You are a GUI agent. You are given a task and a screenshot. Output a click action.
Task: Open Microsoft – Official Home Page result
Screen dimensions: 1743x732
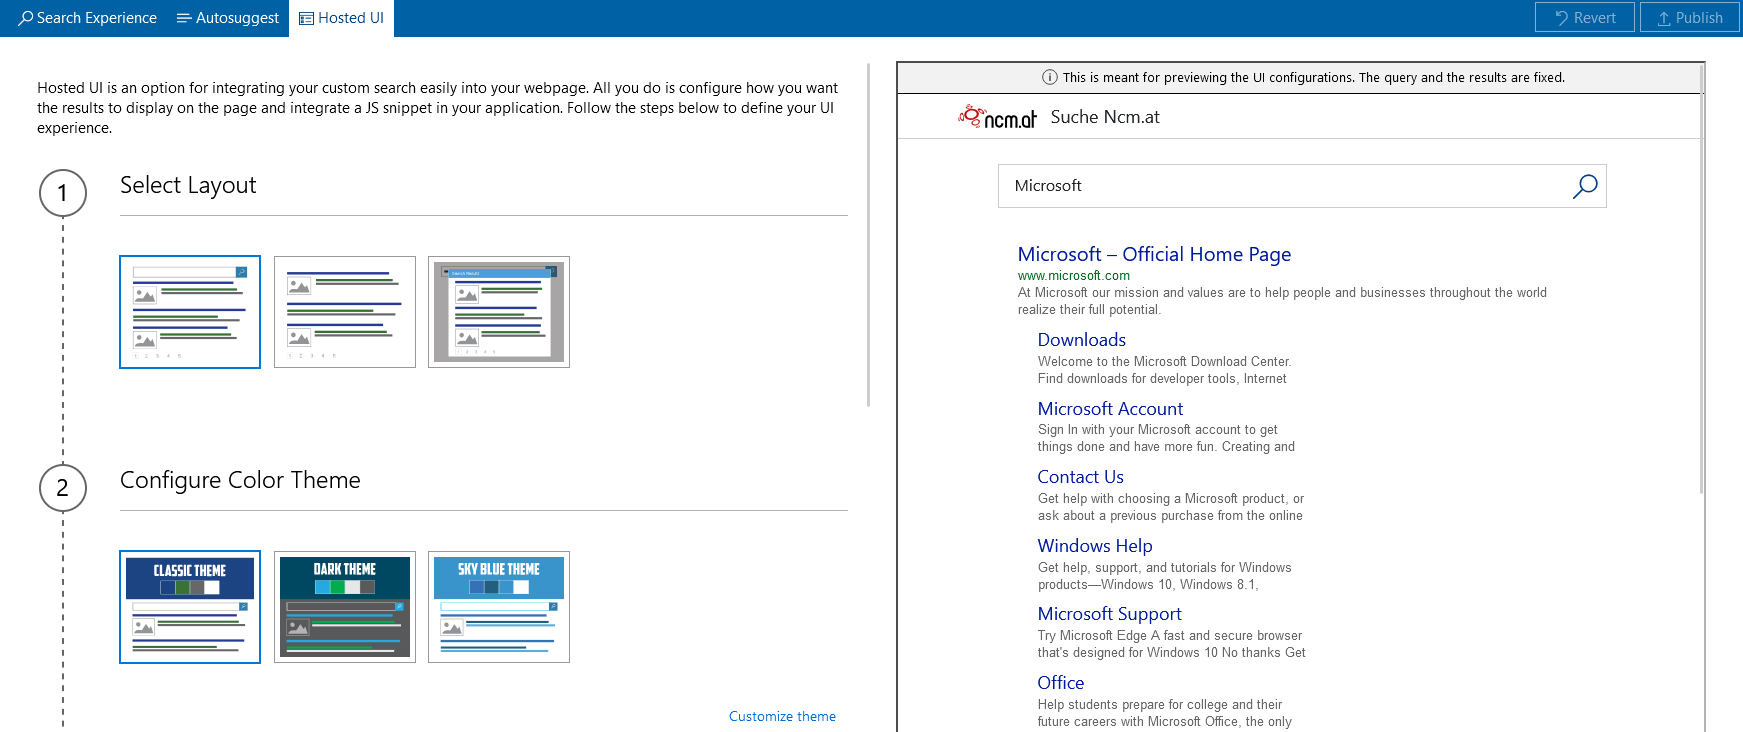click(x=1154, y=254)
